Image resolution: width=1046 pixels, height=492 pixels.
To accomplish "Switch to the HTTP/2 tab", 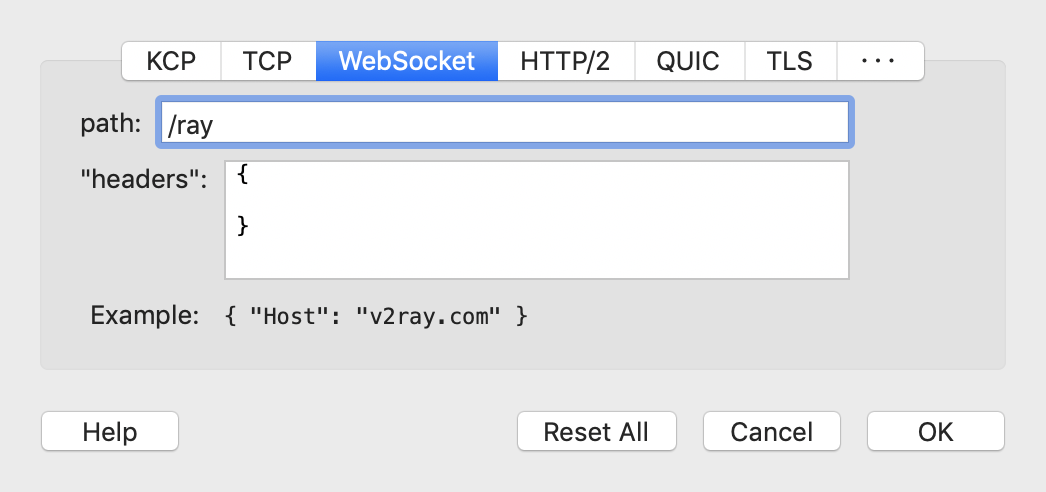I will 566,61.
